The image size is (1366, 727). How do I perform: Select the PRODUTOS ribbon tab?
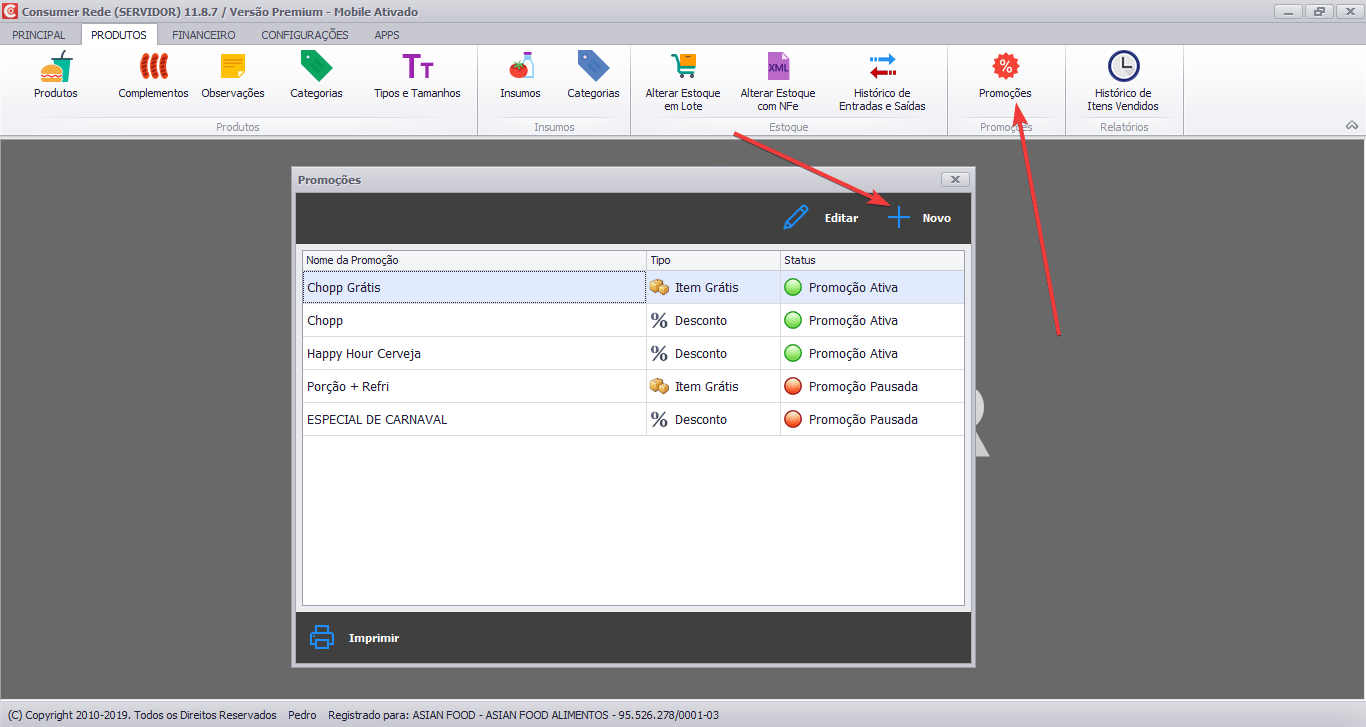pos(119,35)
